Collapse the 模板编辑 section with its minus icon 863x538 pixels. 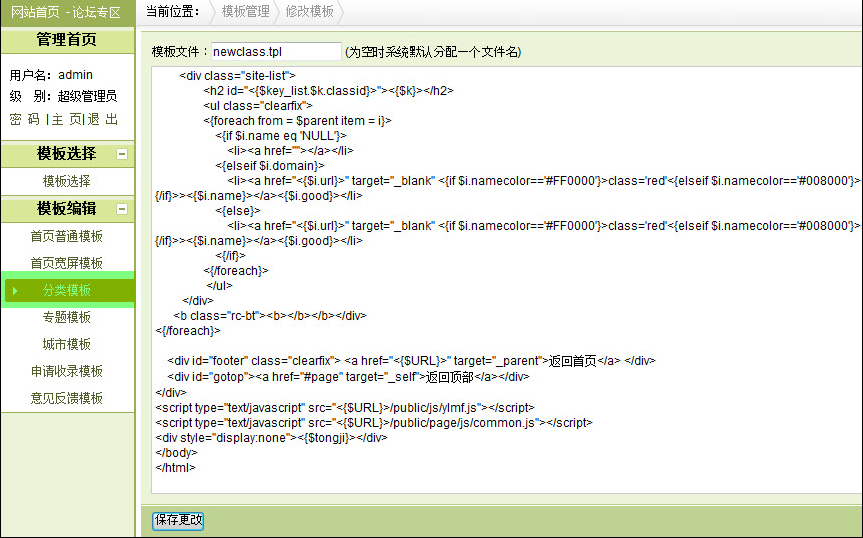point(122,209)
